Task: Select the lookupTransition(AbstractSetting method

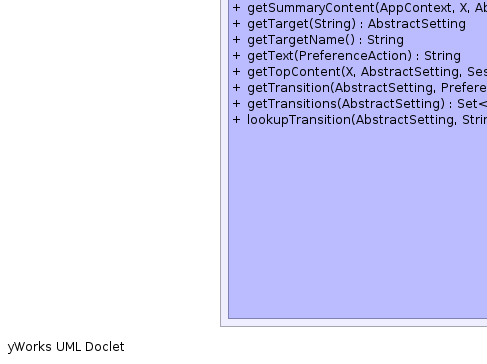Action: [367, 120]
